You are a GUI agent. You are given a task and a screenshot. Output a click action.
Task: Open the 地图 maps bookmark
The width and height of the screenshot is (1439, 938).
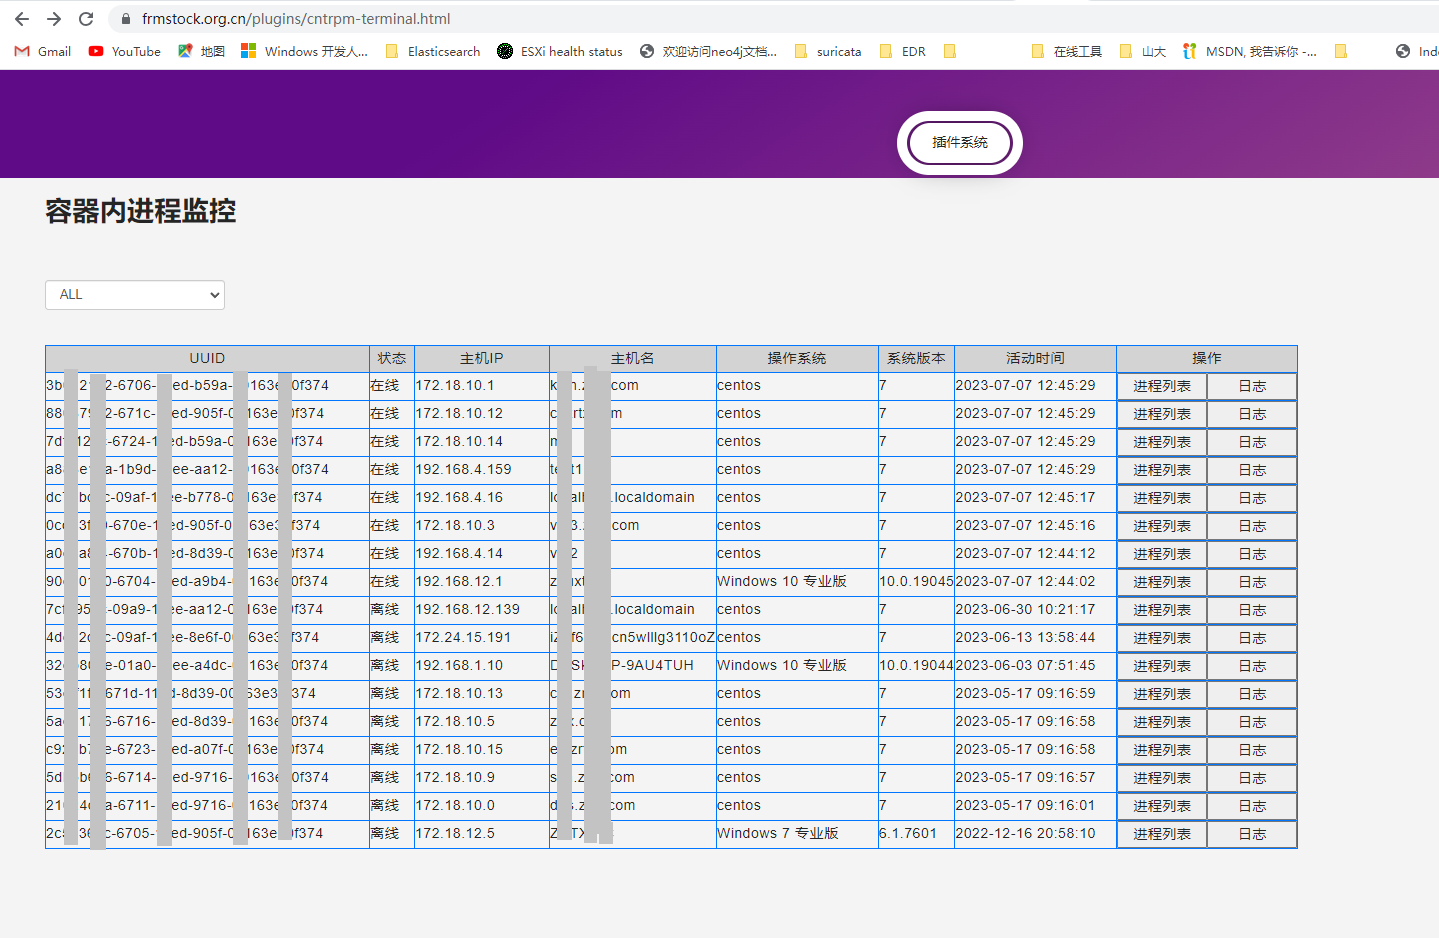tap(201, 51)
